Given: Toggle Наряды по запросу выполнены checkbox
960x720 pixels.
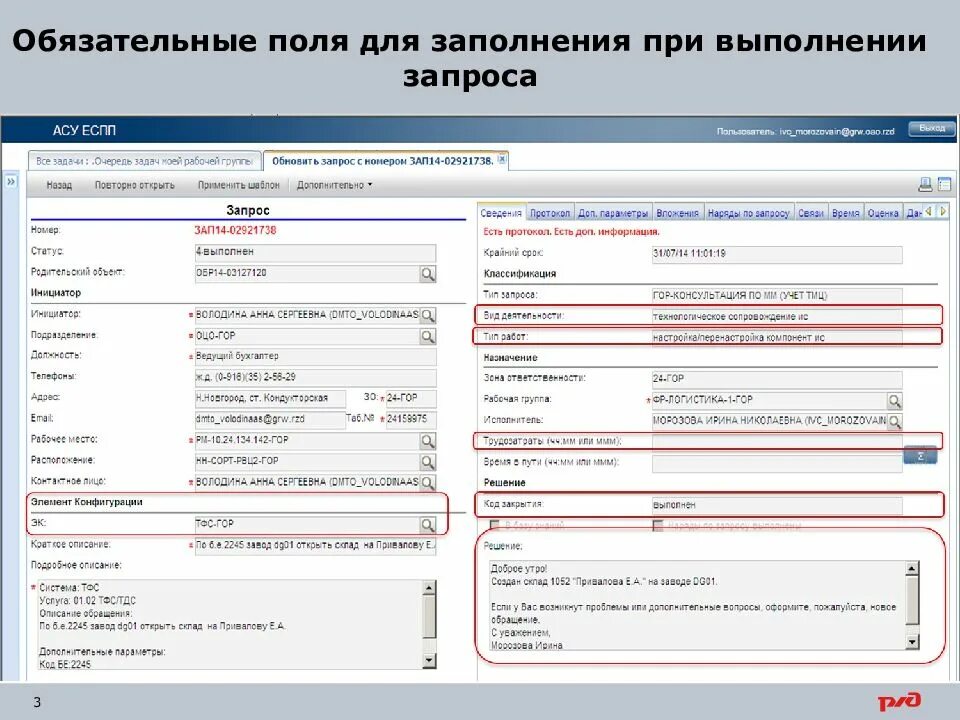Looking at the screenshot, I should (658, 525).
